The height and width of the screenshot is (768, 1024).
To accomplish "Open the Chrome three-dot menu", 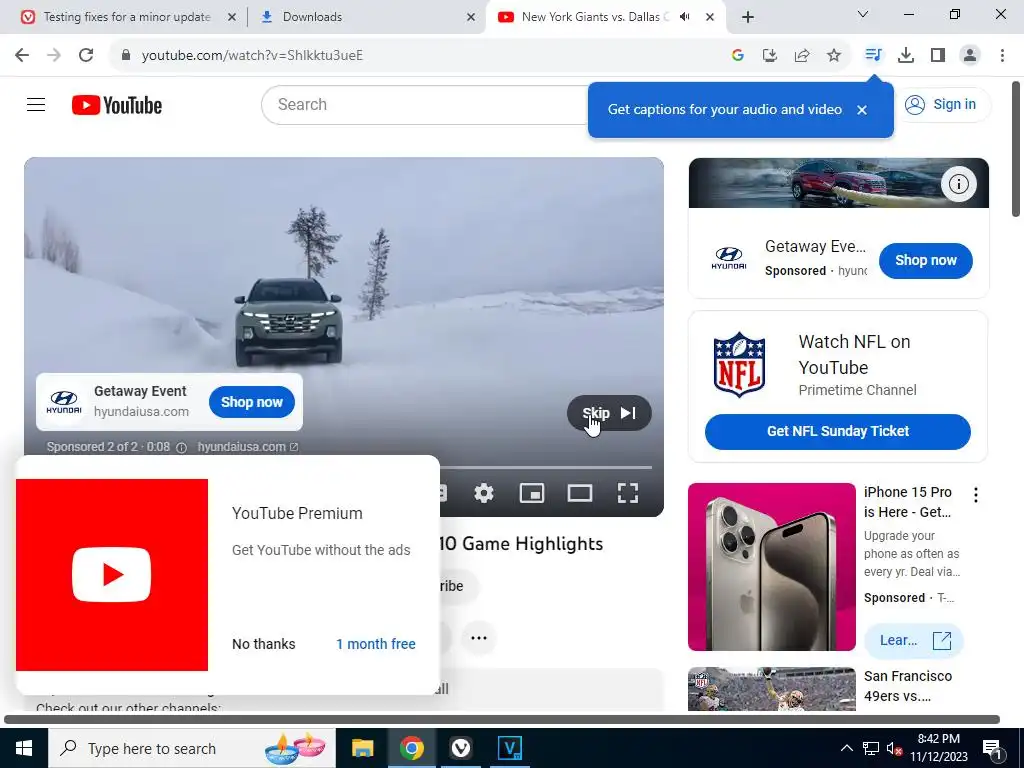I will coord(1002,56).
